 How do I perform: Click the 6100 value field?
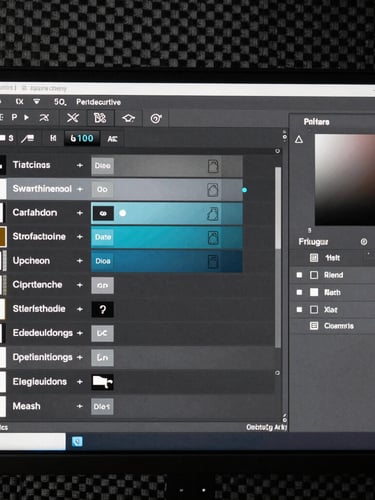click(82, 138)
